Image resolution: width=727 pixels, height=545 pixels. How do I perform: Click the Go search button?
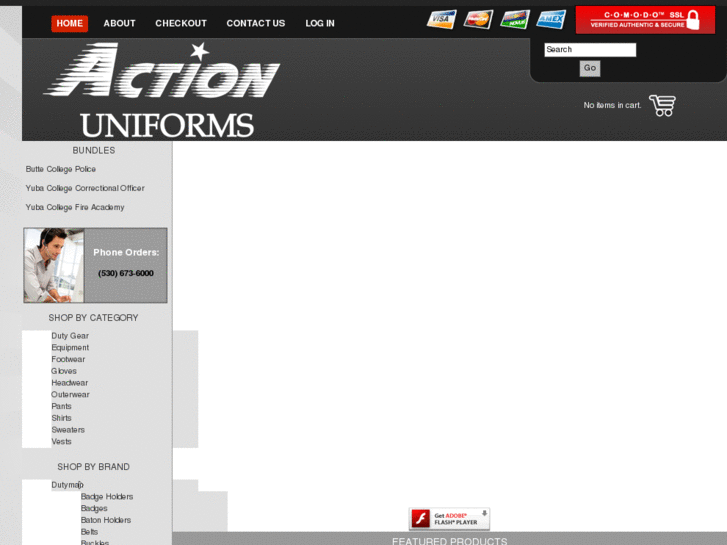click(x=590, y=68)
